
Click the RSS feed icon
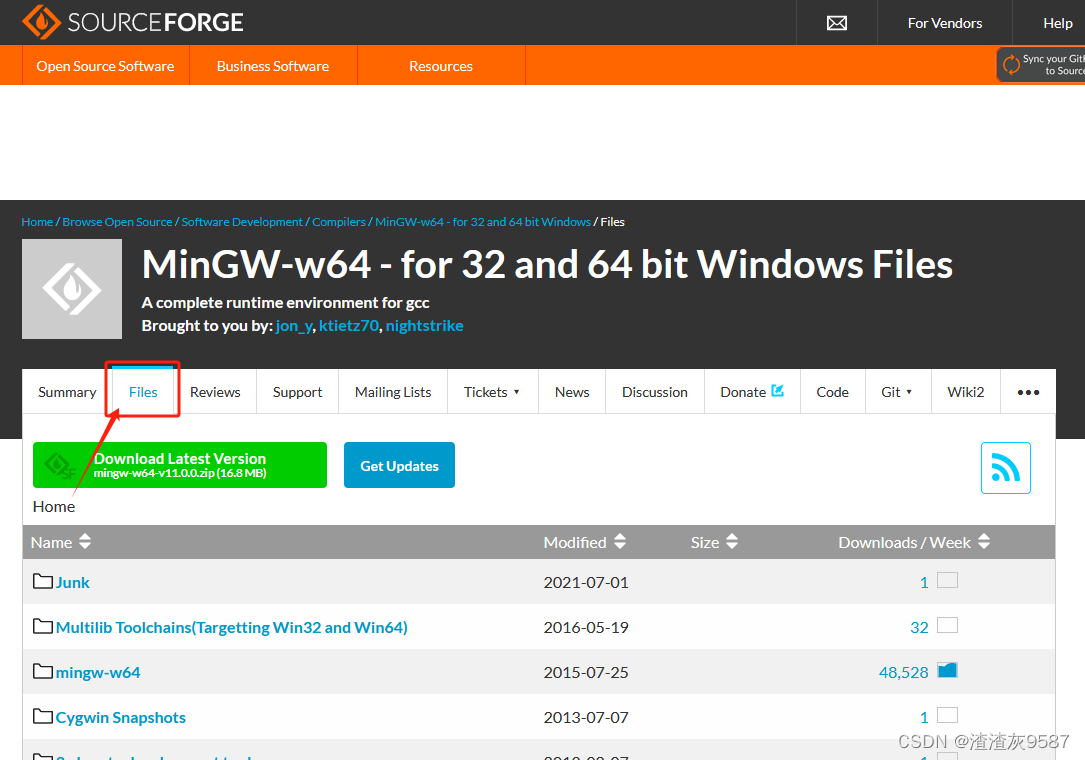click(1006, 467)
